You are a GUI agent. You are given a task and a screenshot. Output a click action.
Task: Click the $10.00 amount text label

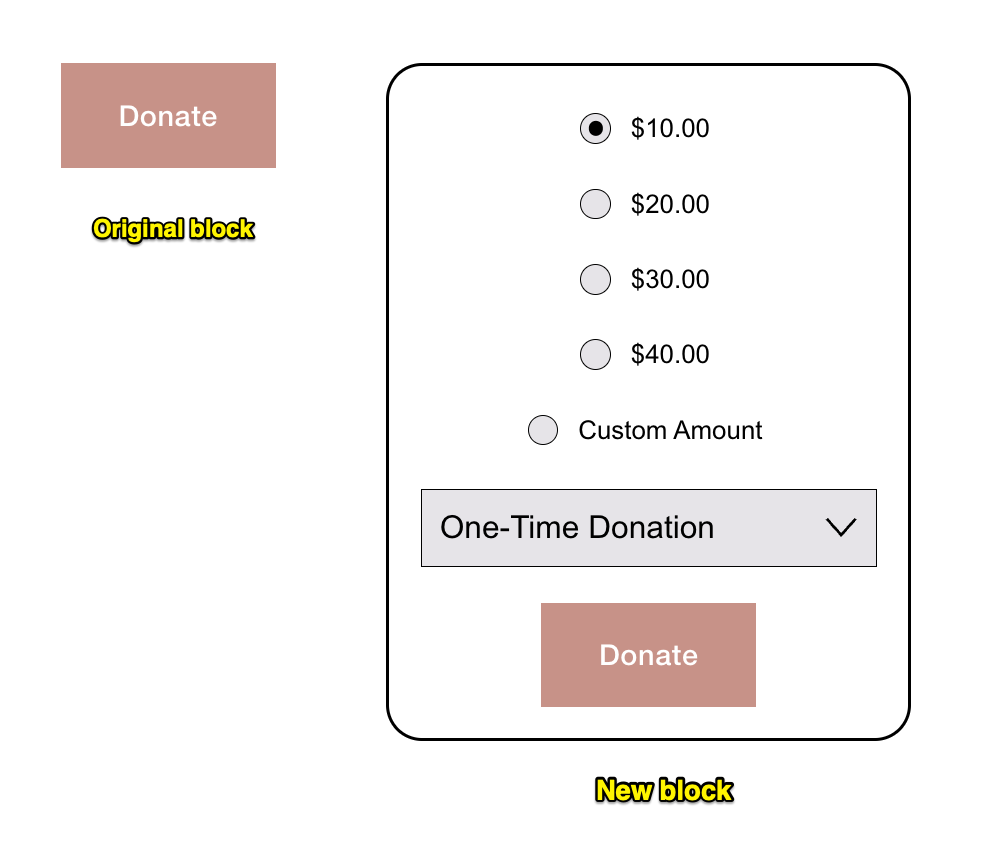click(x=669, y=129)
